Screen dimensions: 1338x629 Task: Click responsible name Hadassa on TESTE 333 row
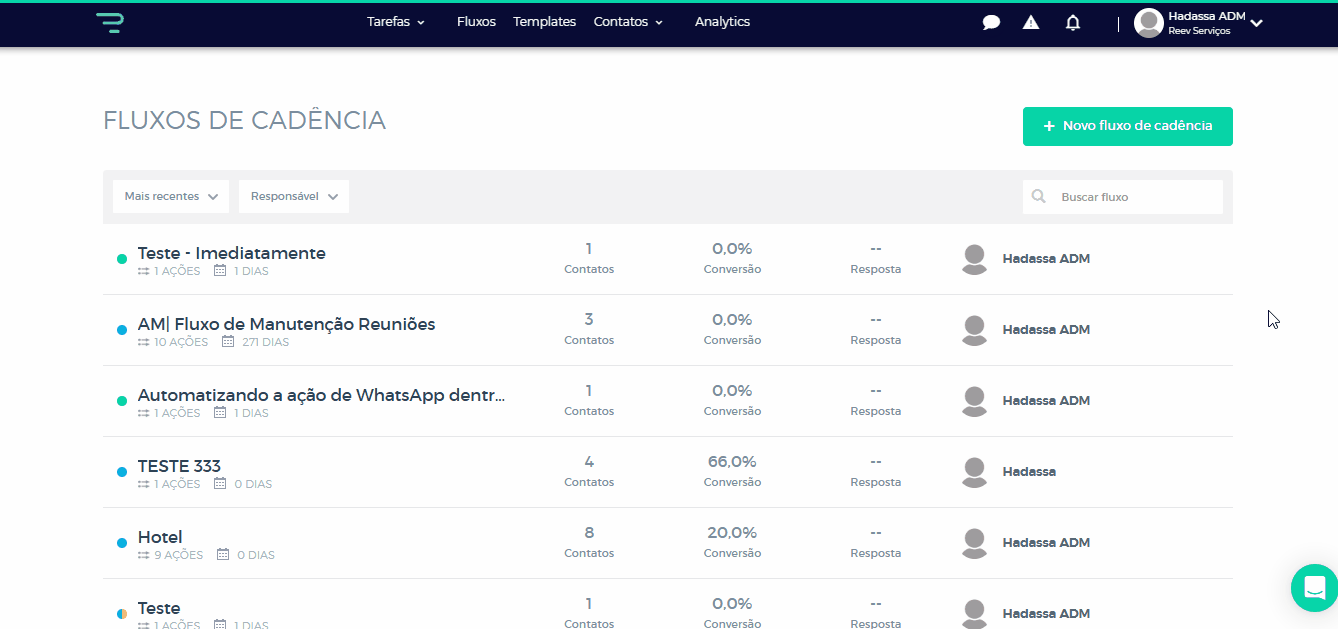[x=1029, y=472]
